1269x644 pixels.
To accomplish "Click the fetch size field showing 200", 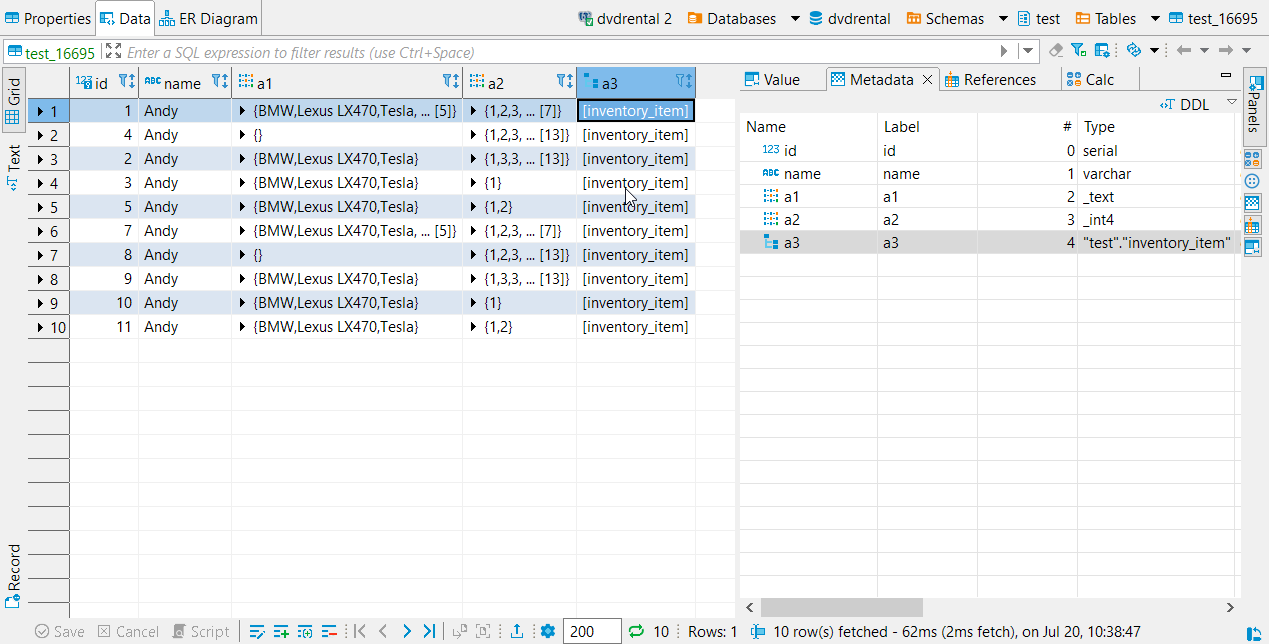I will click(x=591, y=631).
